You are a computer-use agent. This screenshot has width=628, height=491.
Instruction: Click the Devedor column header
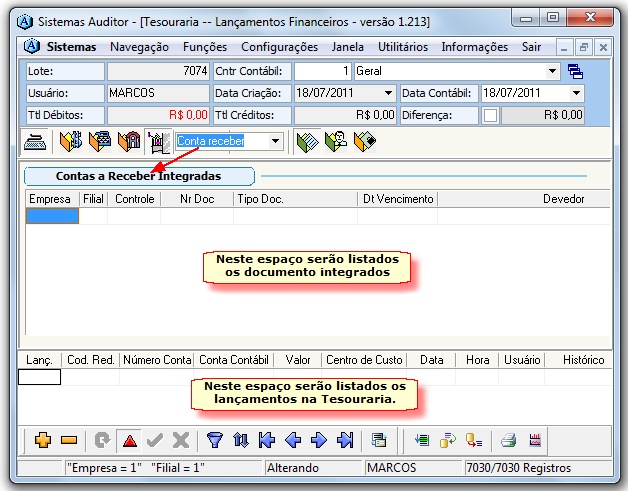pos(524,199)
